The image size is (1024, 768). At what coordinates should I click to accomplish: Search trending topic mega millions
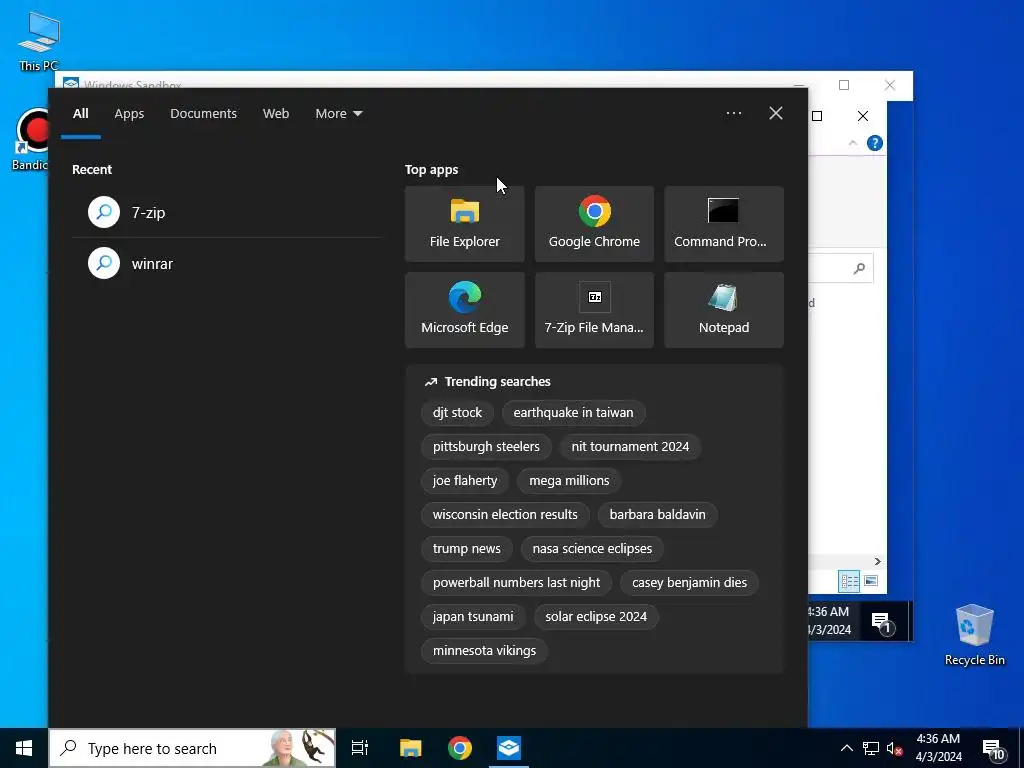tap(569, 481)
